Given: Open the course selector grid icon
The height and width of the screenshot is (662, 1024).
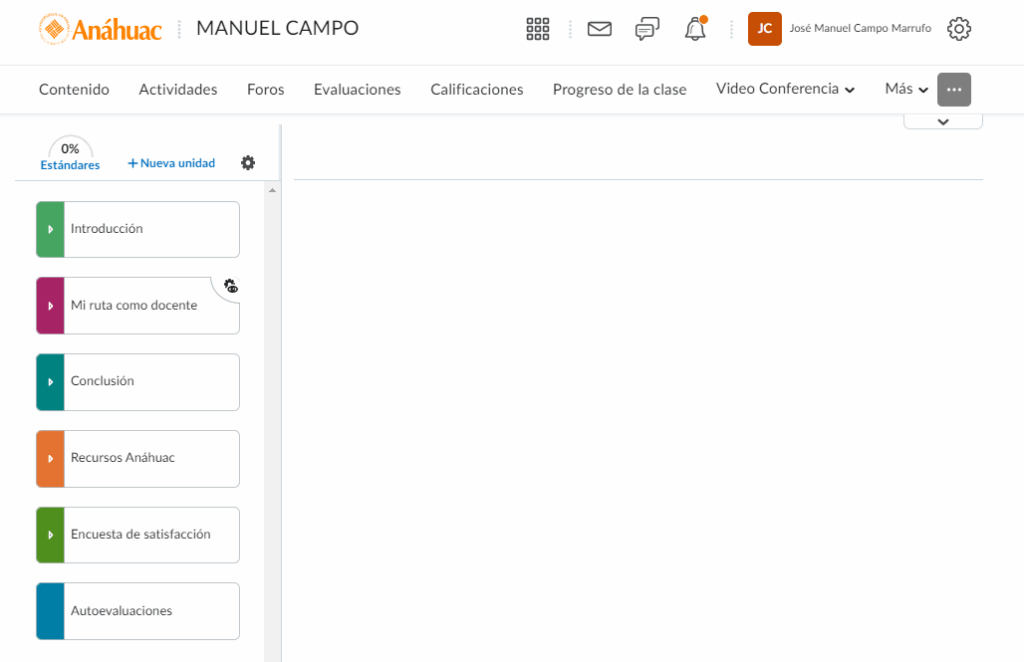Looking at the screenshot, I should pos(538,29).
